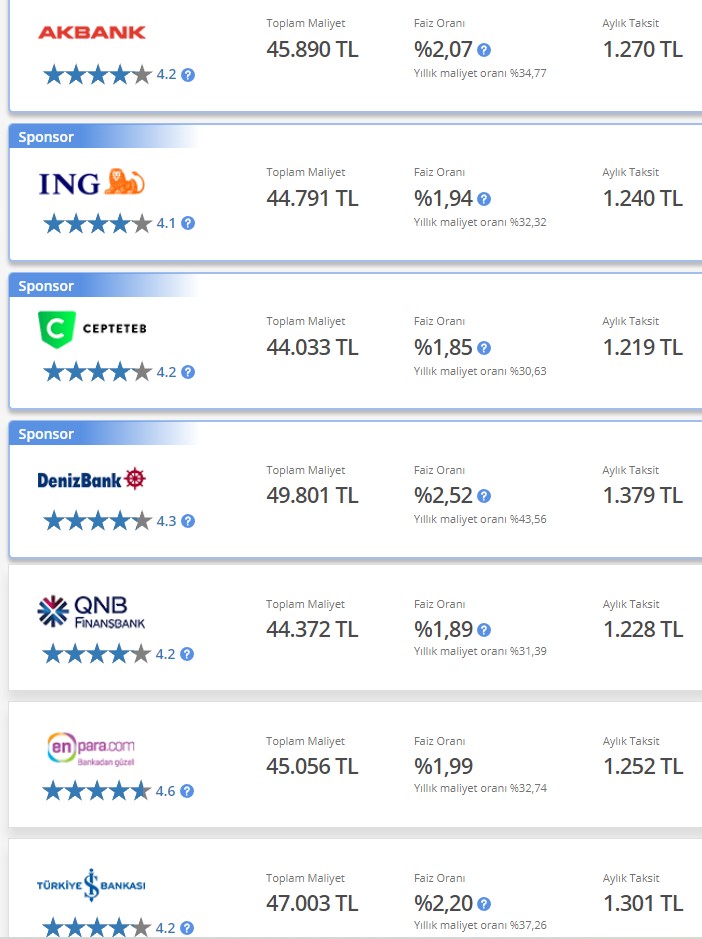The width and height of the screenshot is (702, 939).
Task: Open the QNB Finansbank logo
Action: (x=91, y=611)
